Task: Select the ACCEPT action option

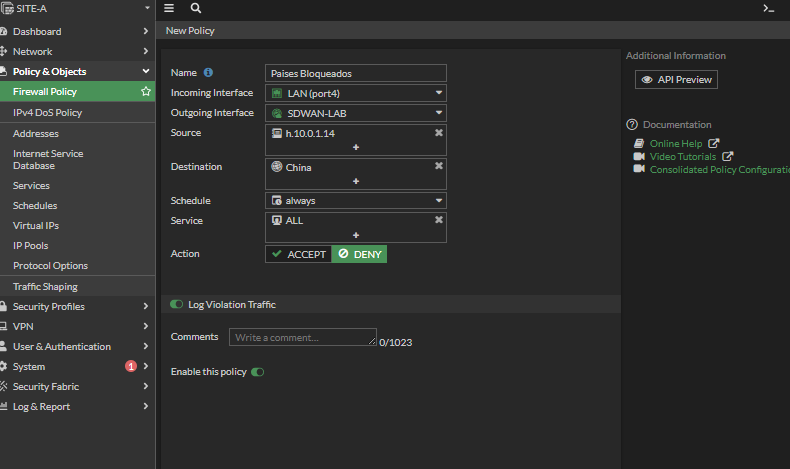Action: pos(298,254)
